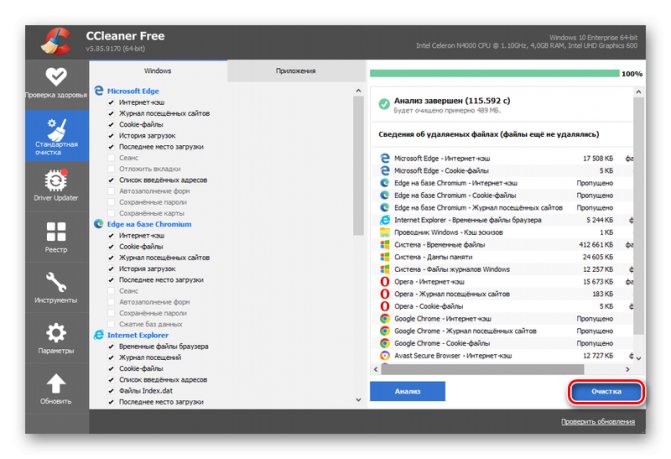Click the 412 661 КБ size value
Viewport: 671px width, 459px height.
click(x=596, y=245)
